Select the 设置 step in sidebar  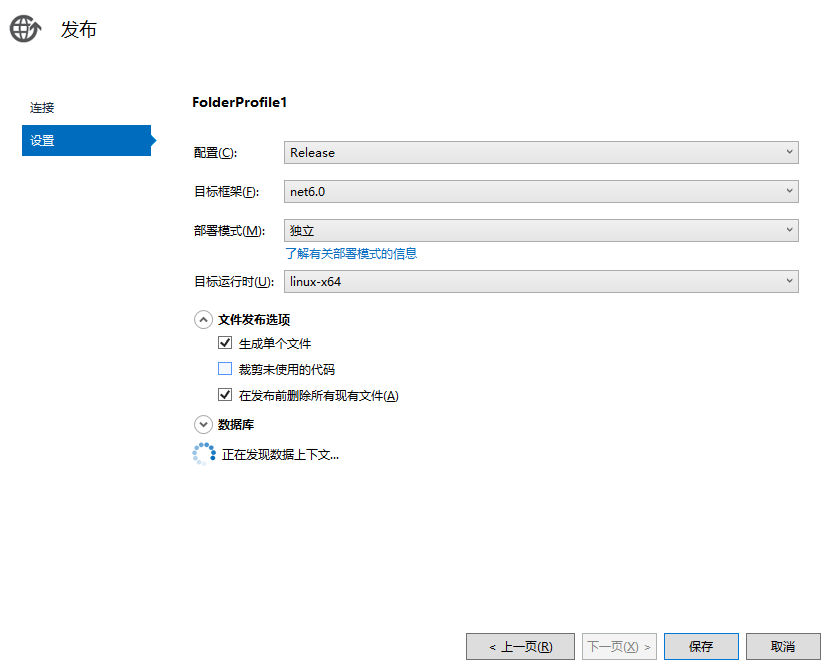(86, 141)
